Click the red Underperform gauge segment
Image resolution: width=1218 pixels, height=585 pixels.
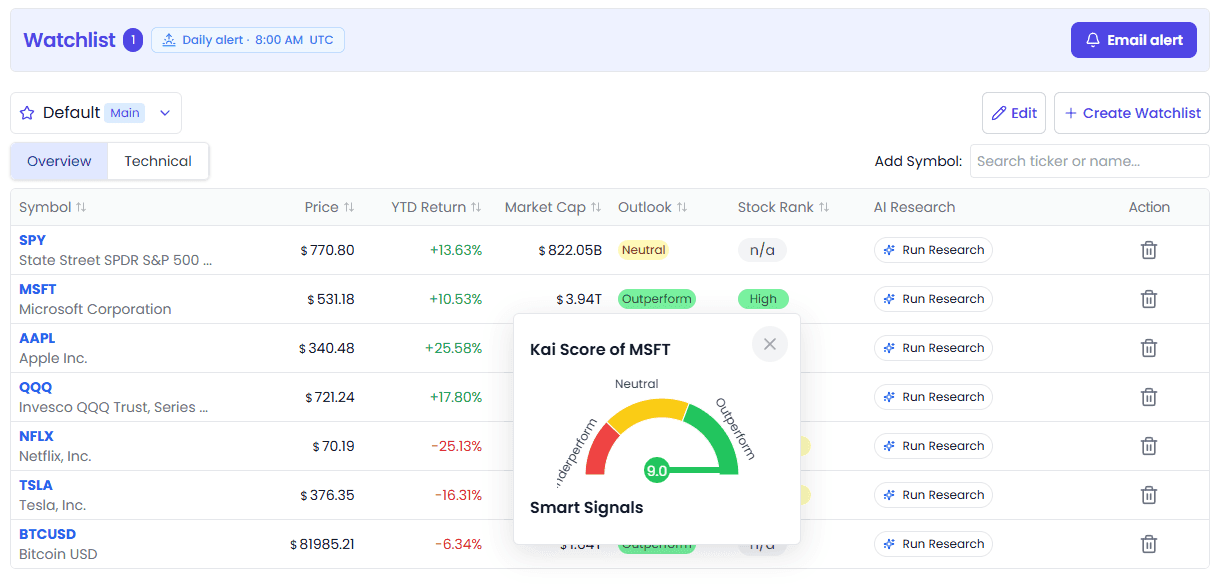(600, 448)
